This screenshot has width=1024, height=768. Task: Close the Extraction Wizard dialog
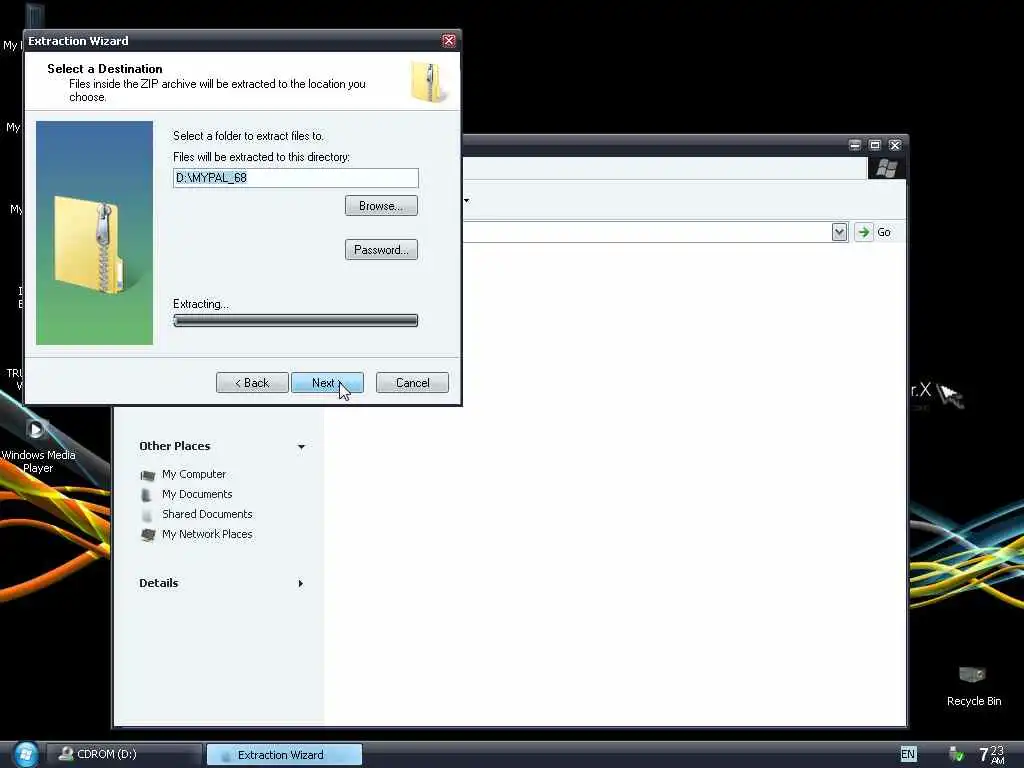tap(449, 40)
